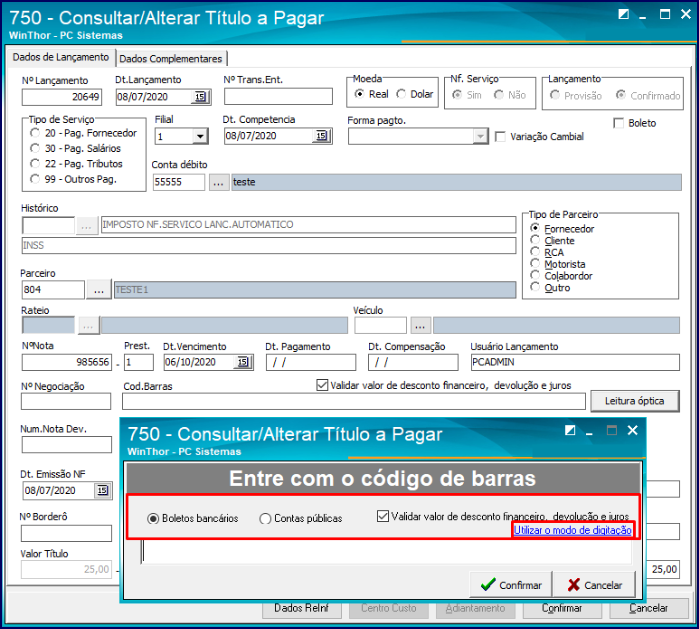The height and width of the screenshot is (629, 699).
Task: Open calendar picker for Dt. Competencia
Action: [x=321, y=136]
